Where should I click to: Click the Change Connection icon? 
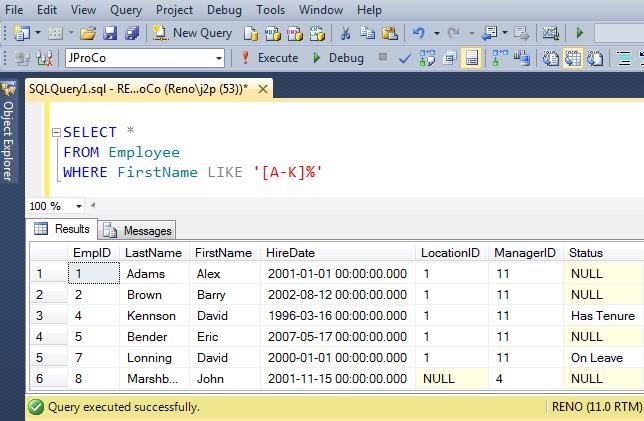click(45, 58)
